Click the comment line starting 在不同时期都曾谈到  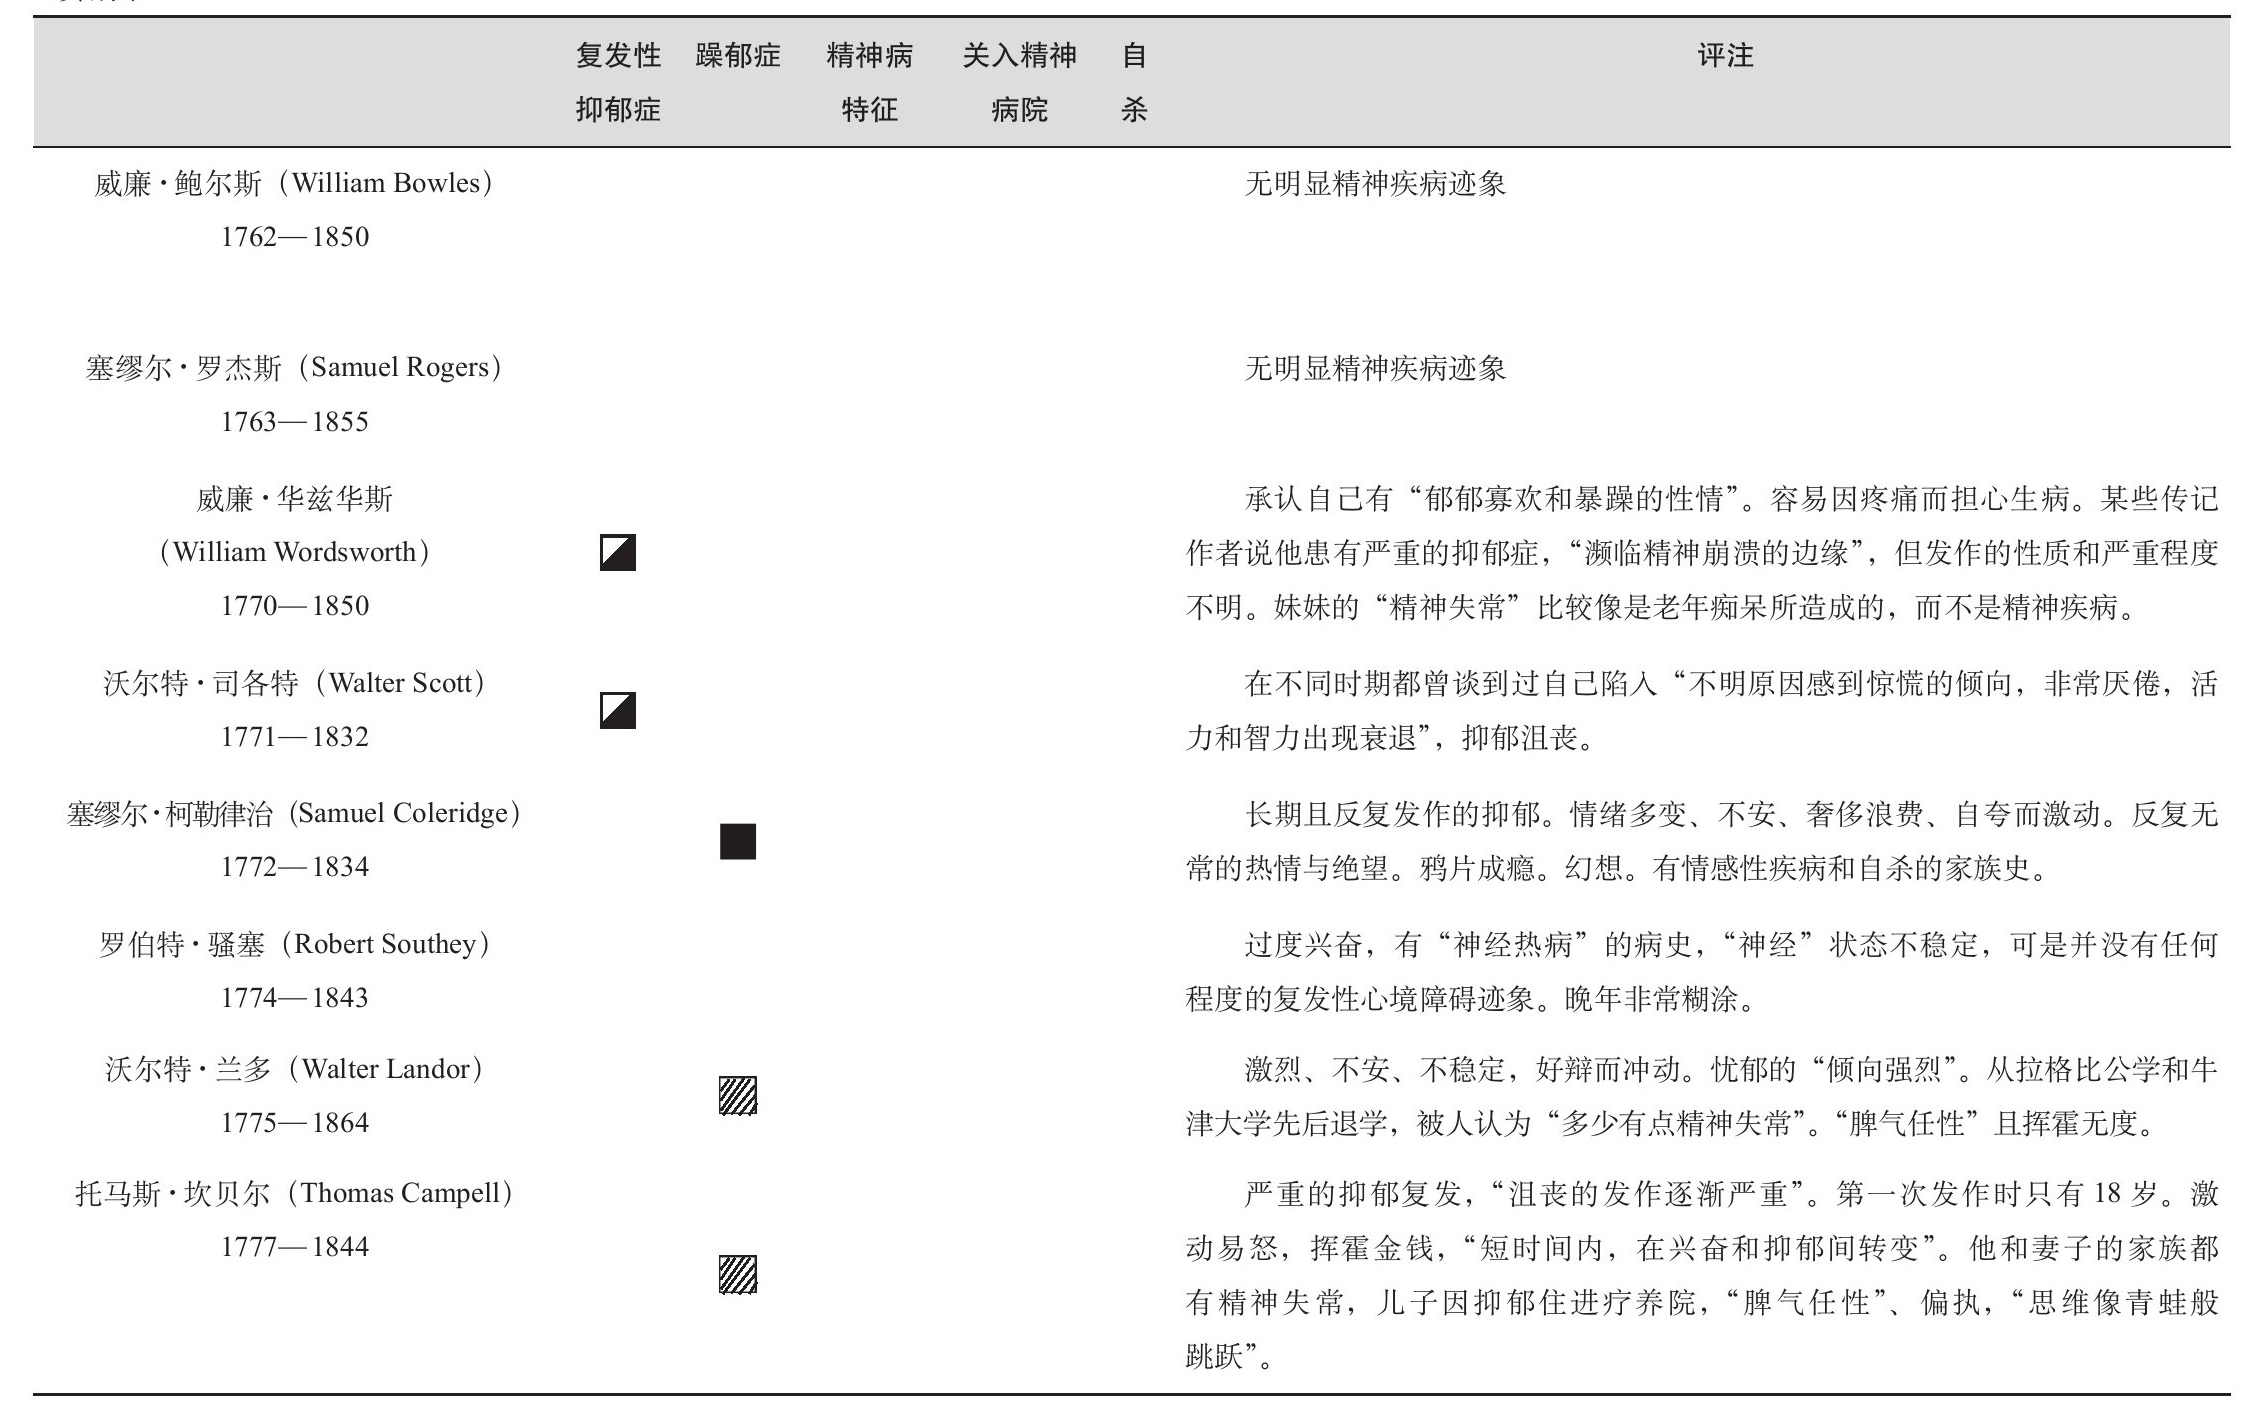coord(1731,684)
